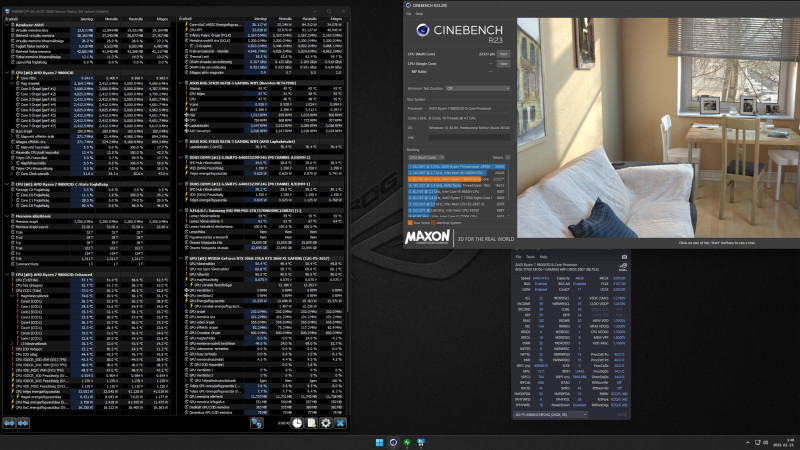Start the CPU (Single Core) test
This screenshot has height=450, width=800.
pyautogui.click(x=504, y=64)
